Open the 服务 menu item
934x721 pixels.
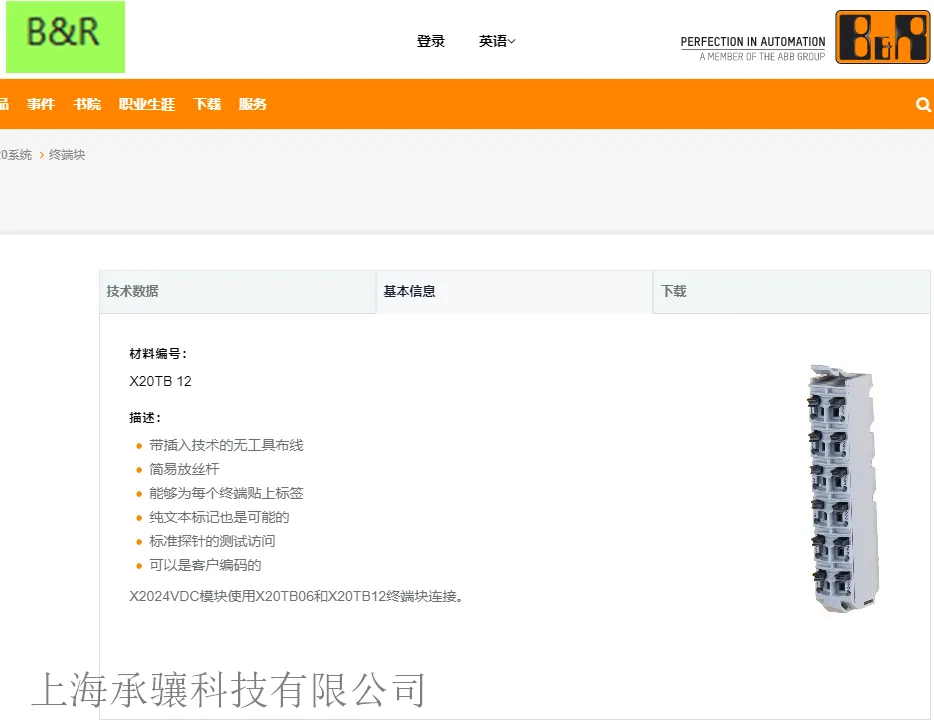pyautogui.click(x=253, y=104)
